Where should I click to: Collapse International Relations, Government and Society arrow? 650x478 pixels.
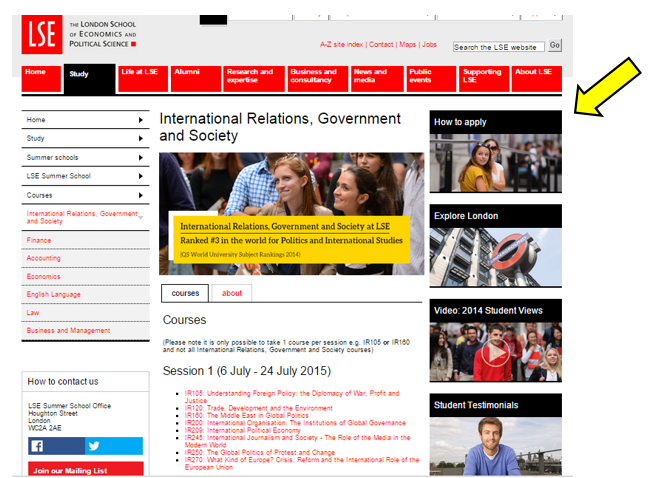pyautogui.click(x=141, y=218)
